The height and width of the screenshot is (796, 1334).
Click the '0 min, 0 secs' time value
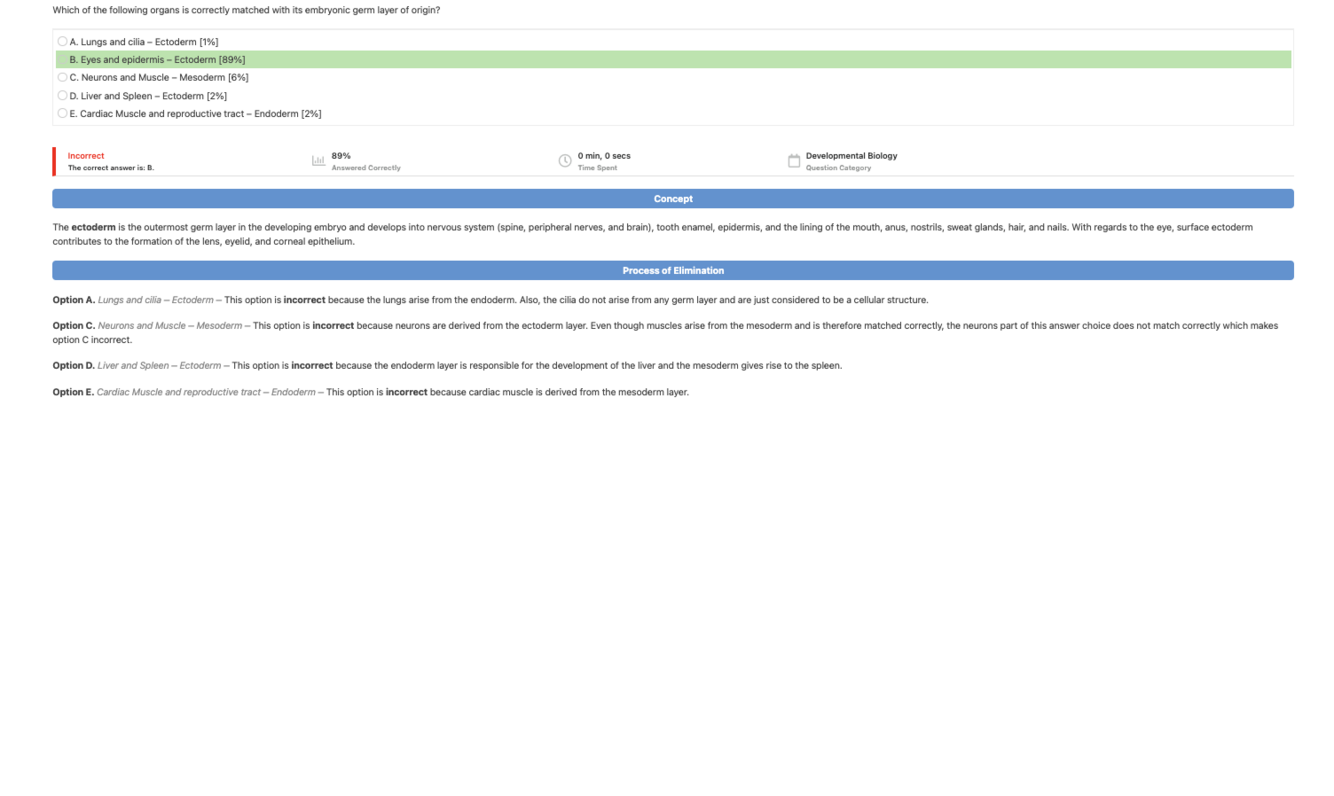click(x=604, y=156)
